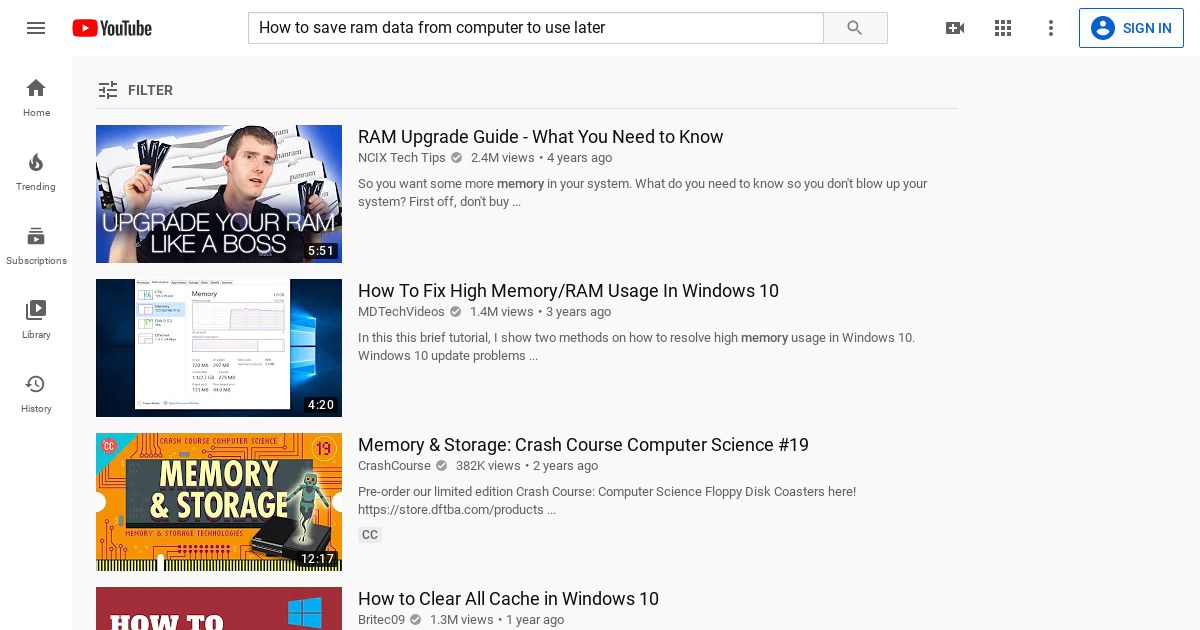Visit the Britec09 channel

(381, 620)
